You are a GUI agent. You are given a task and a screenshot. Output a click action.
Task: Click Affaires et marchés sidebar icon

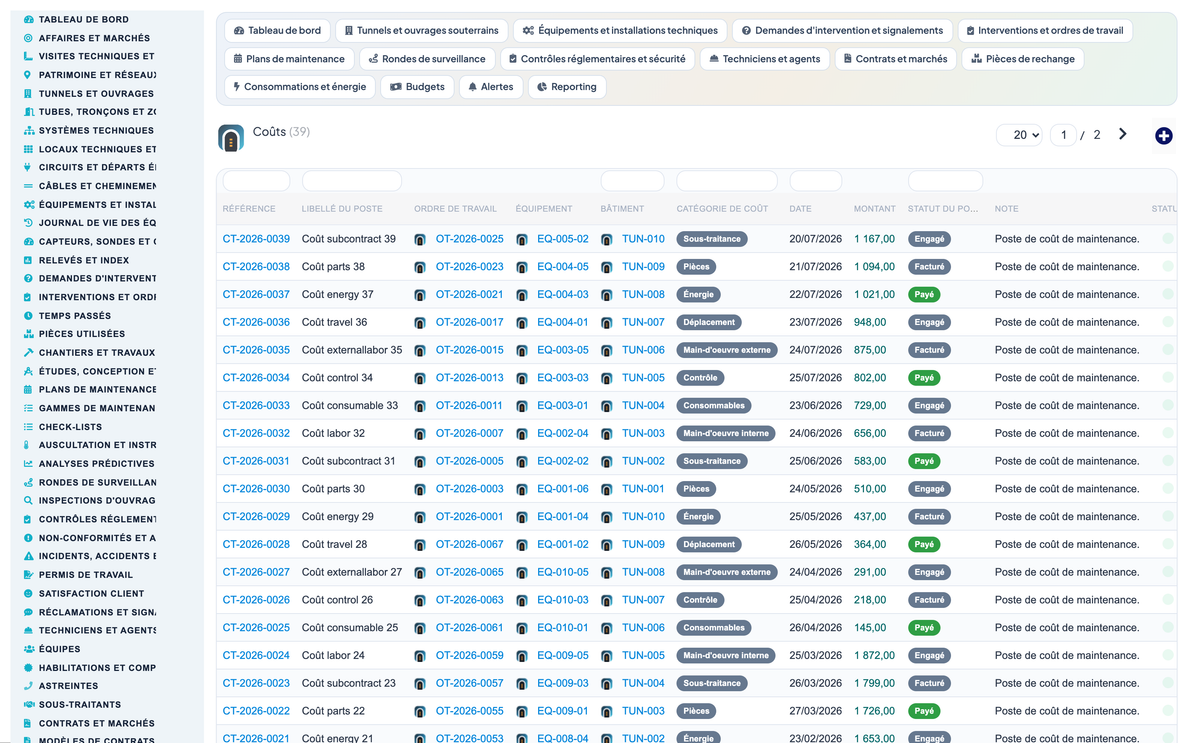28,38
